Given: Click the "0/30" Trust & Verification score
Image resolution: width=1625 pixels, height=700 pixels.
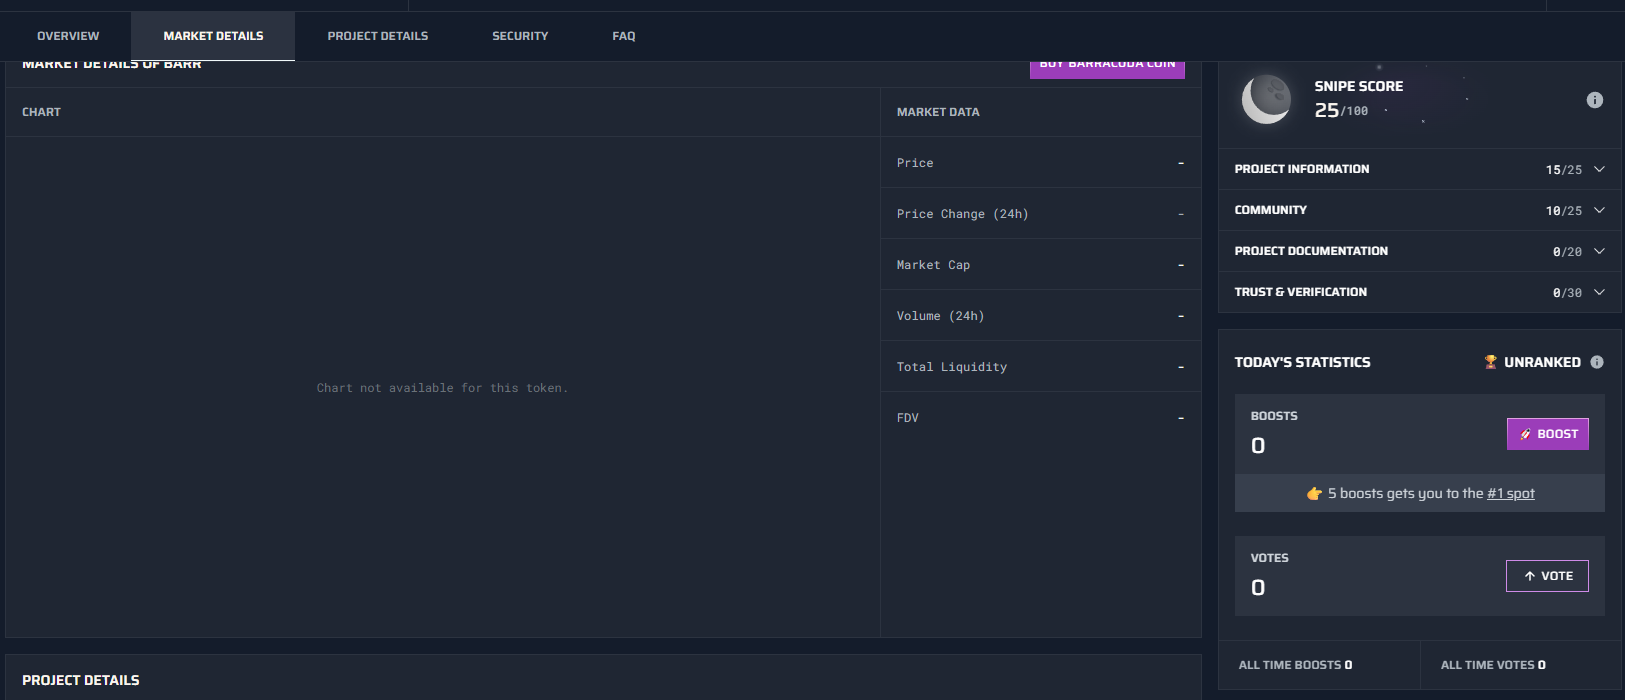Looking at the screenshot, I should (1567, 293).
